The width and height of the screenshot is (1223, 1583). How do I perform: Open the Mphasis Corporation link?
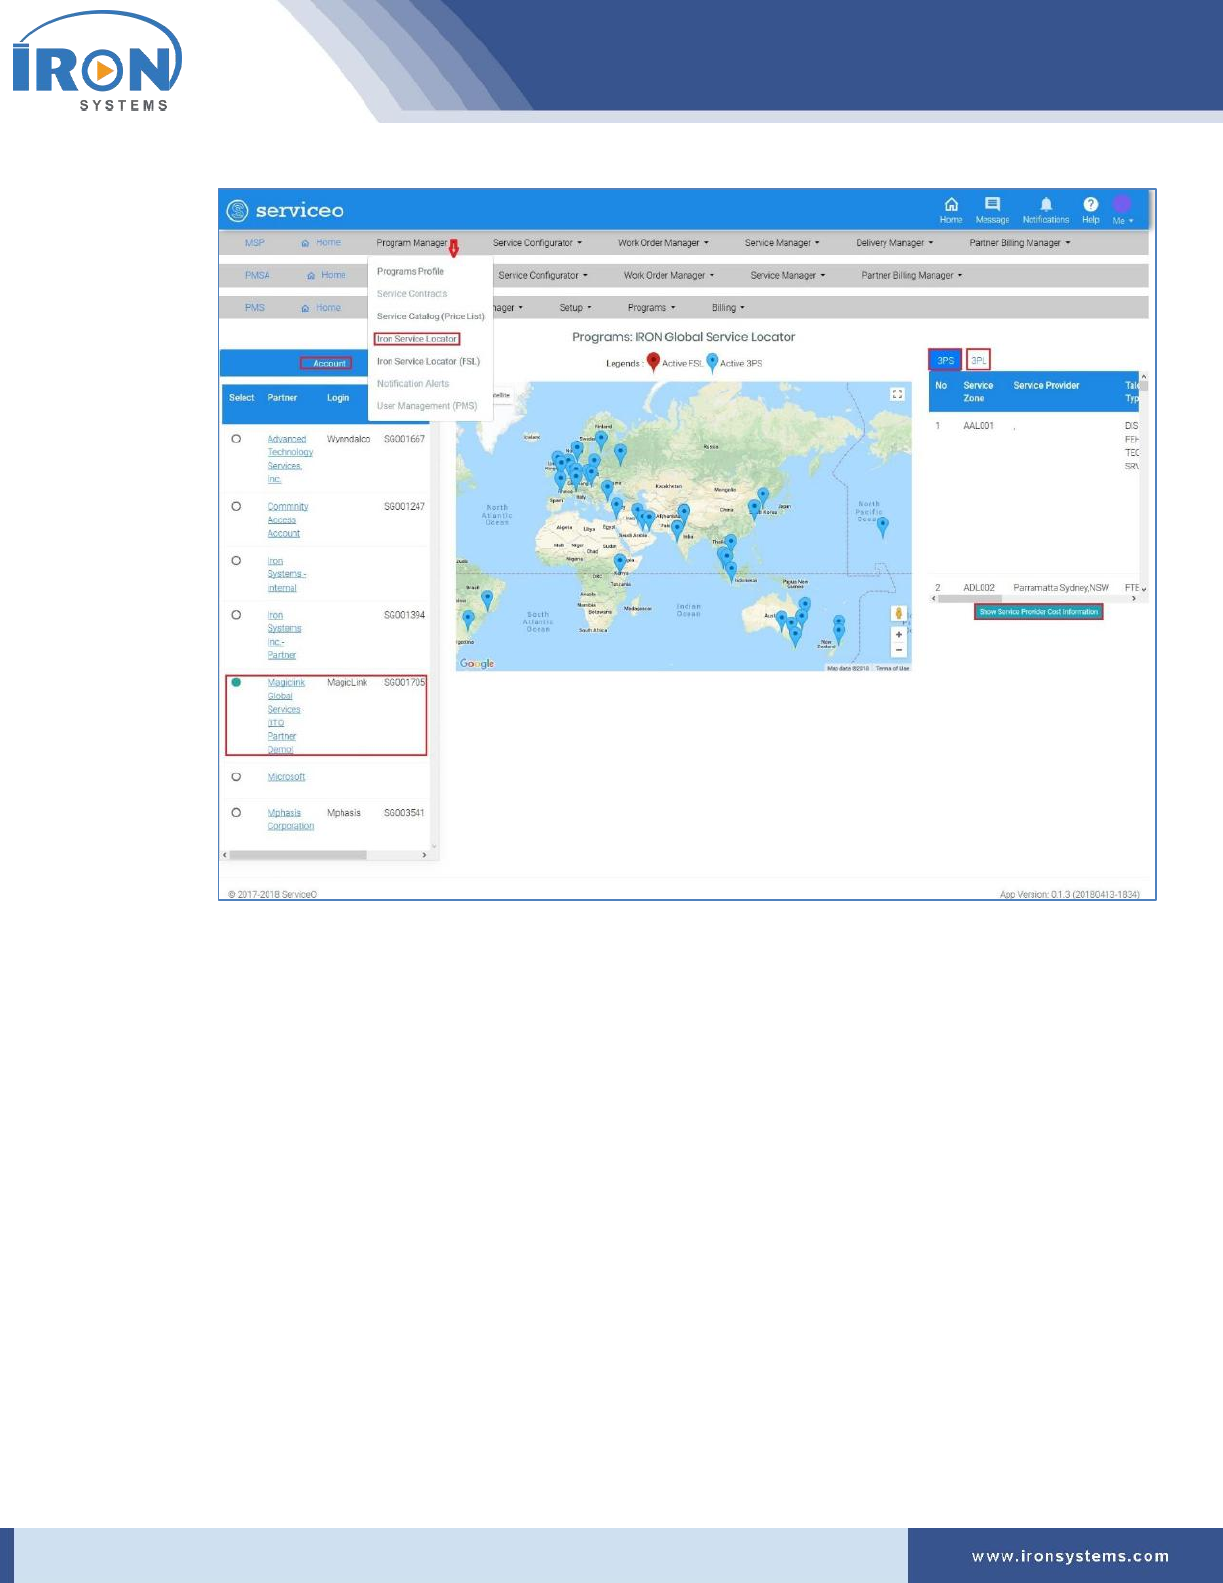[x=290, y=820]
